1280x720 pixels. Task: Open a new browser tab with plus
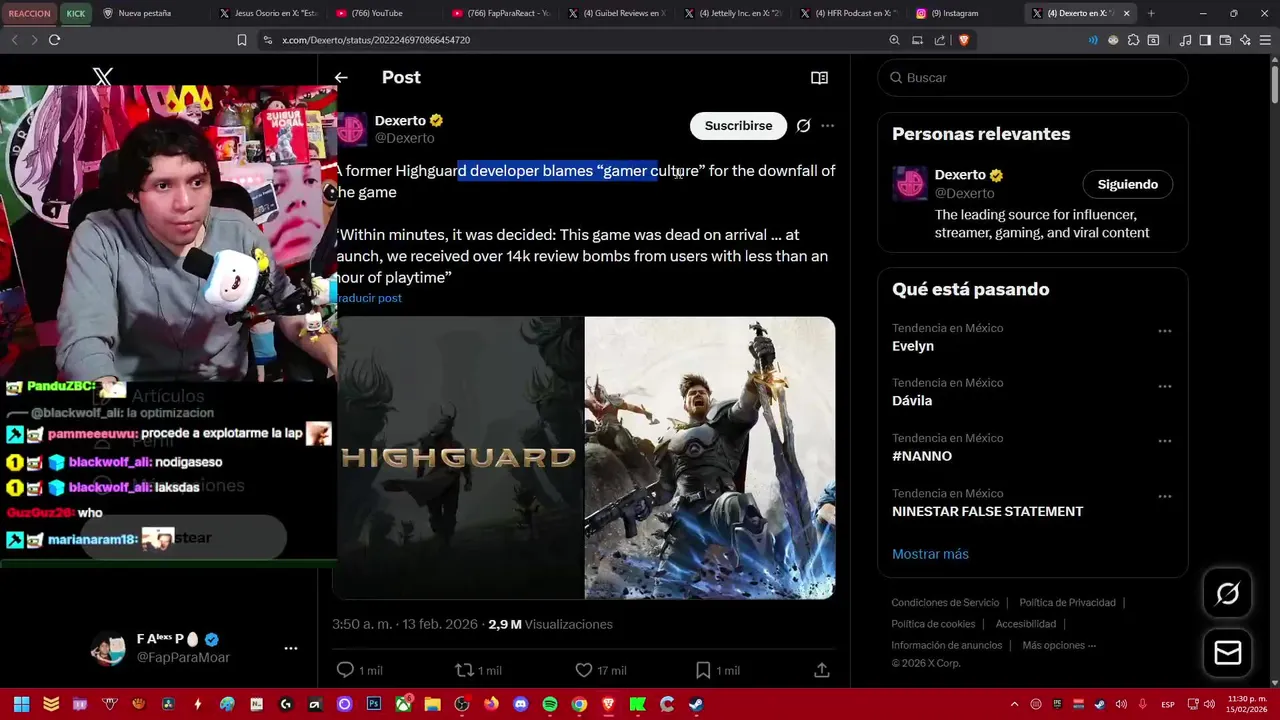coord(1151,13)
